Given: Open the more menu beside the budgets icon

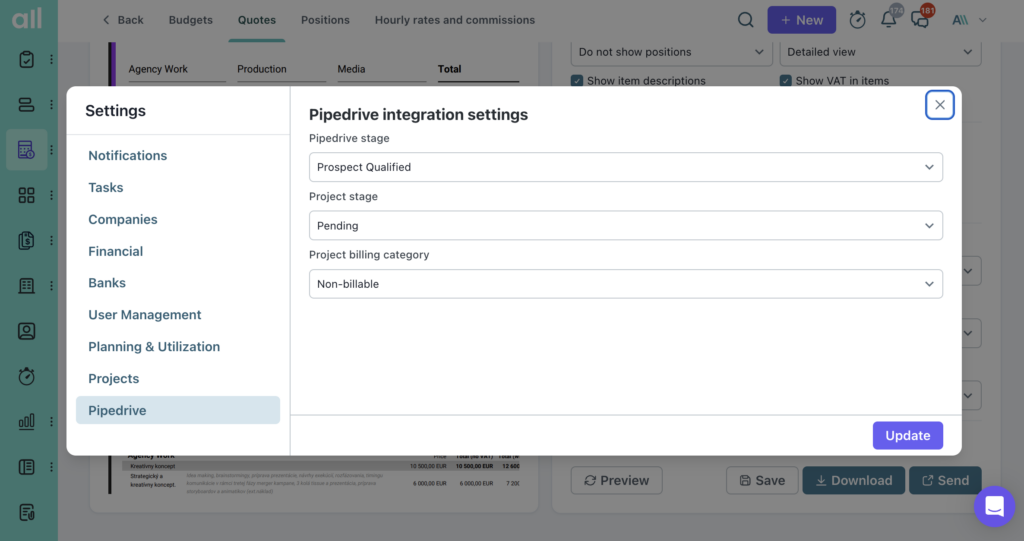Looking at the screenshot, I should click(51, 150).
